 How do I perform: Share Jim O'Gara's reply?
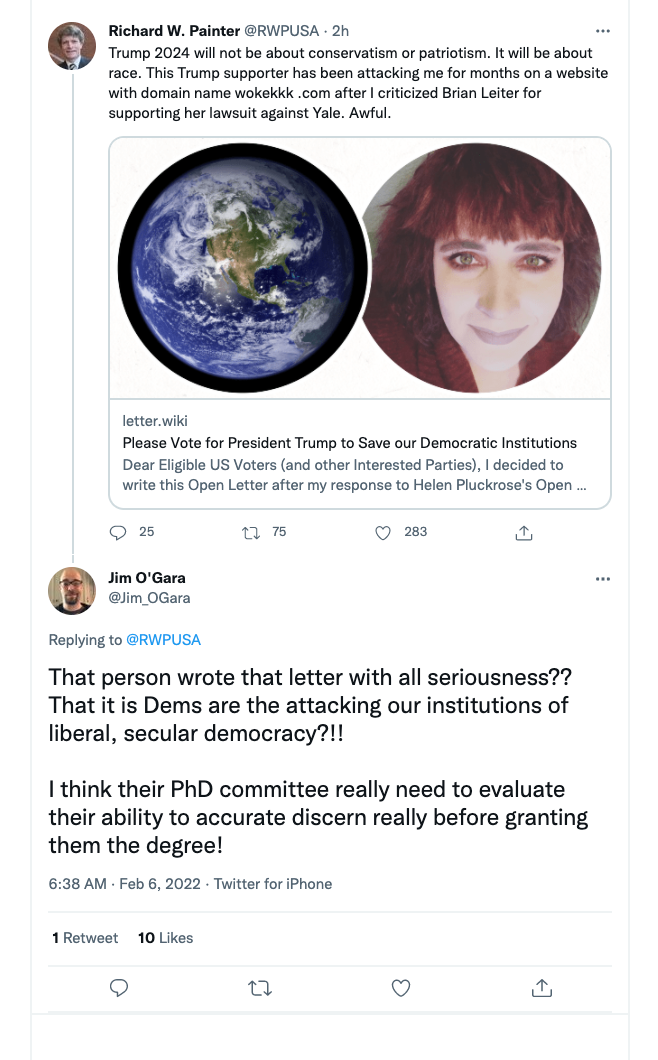(x=542, y=988)
